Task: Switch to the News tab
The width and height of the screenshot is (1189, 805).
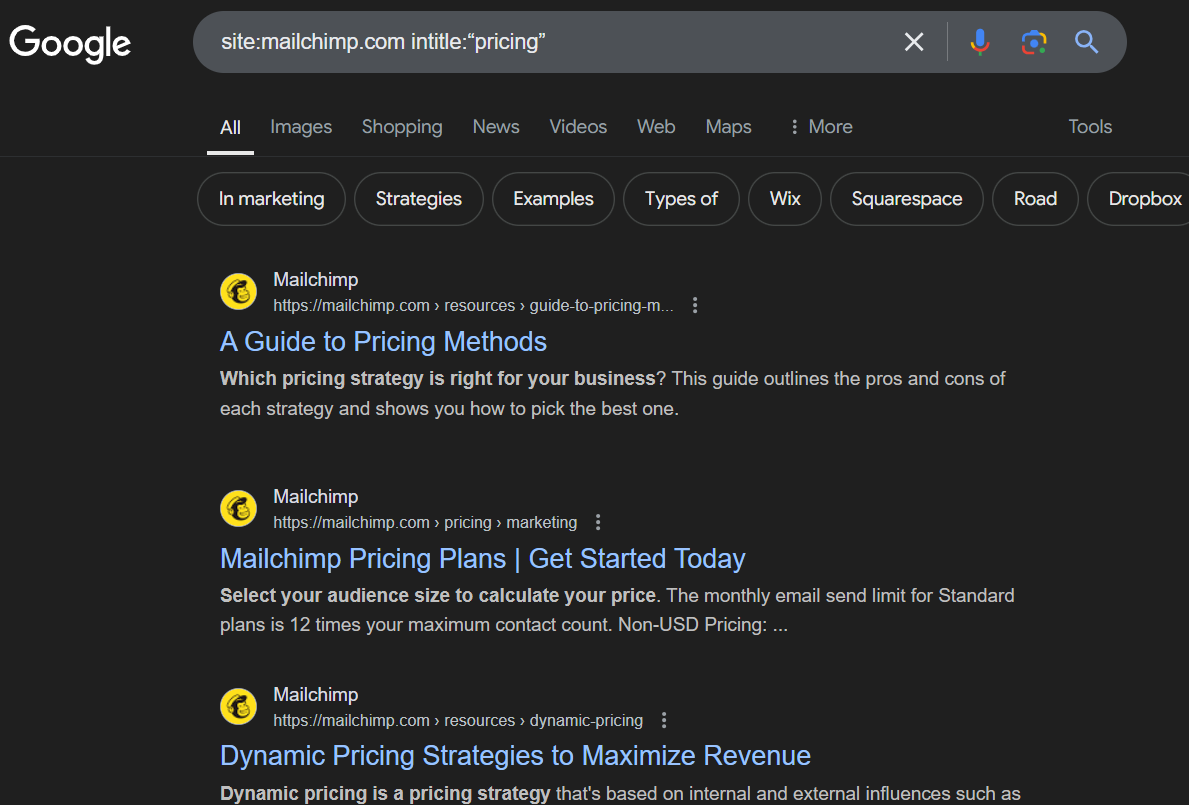Action: point(496,127)
